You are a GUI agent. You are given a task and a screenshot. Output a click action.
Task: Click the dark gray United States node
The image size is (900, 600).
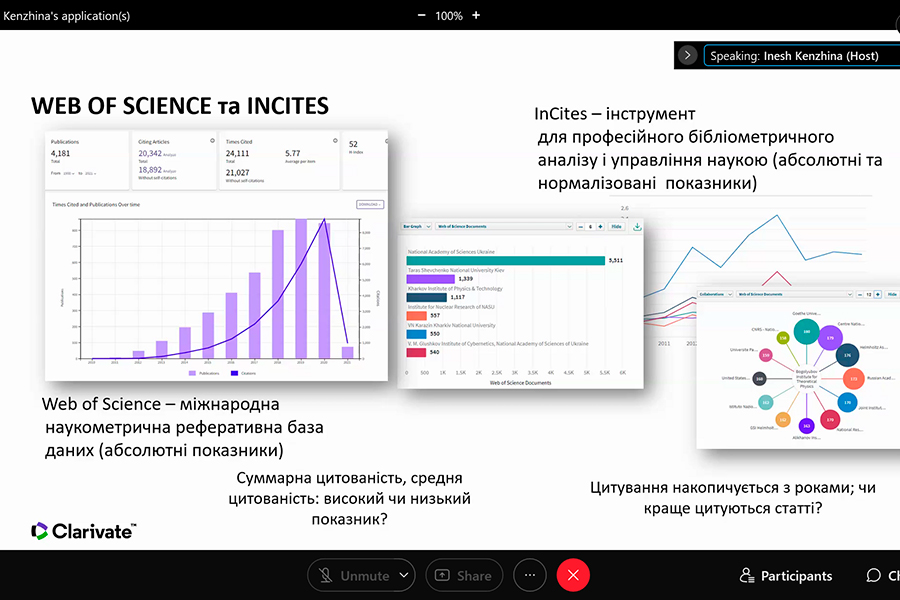759,379
